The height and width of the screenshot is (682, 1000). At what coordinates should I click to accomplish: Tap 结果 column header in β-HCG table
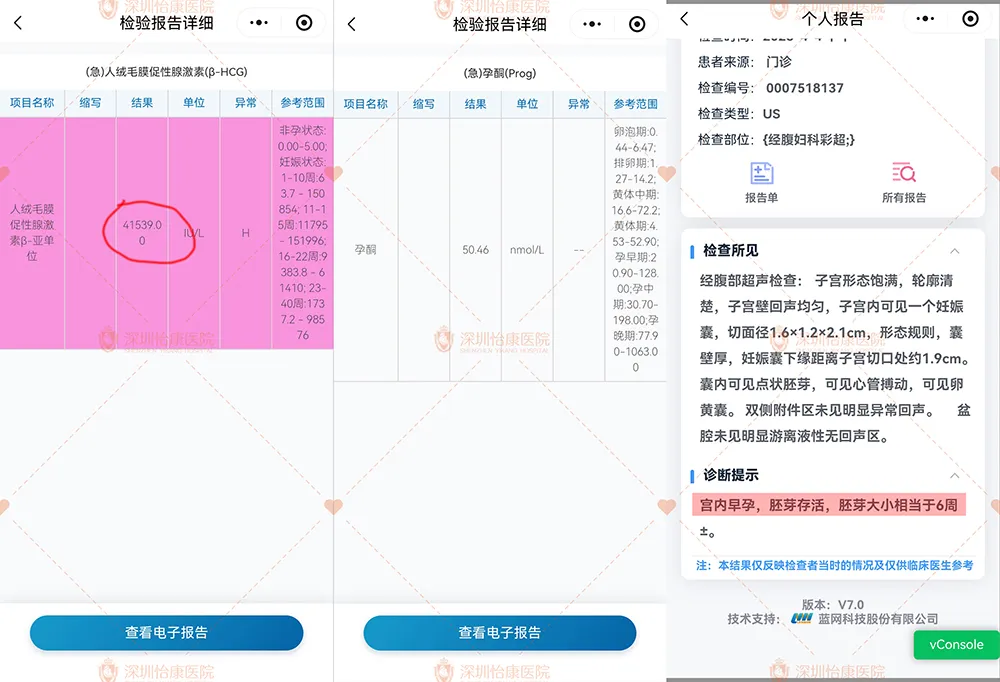[142, 102]
